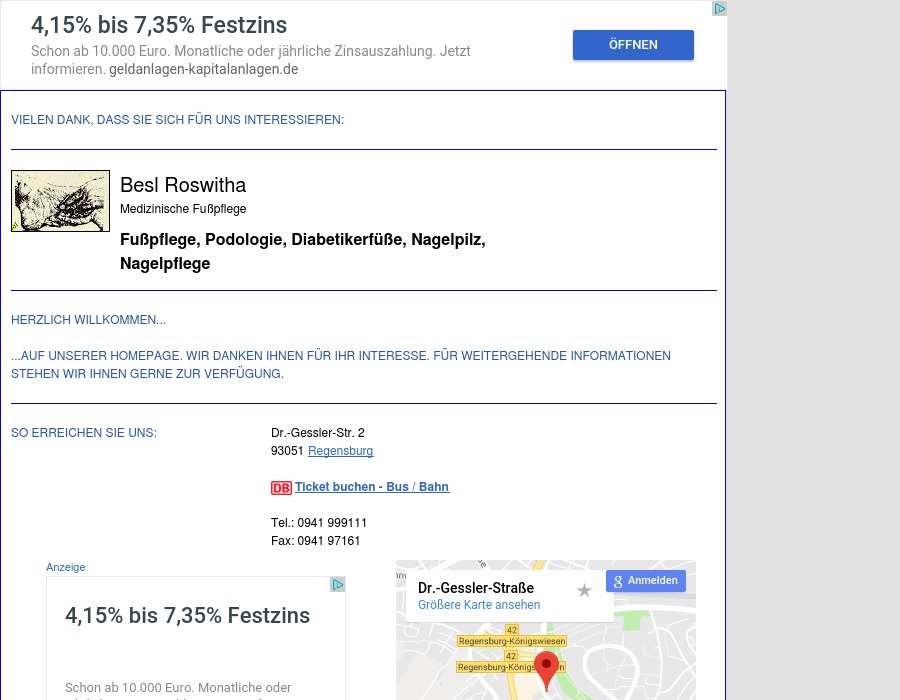Image resolution: width=900 pixels, height=700 pixels.
Task: Open 'Größere Karte ansehen' map link
Action: (479, 605)
